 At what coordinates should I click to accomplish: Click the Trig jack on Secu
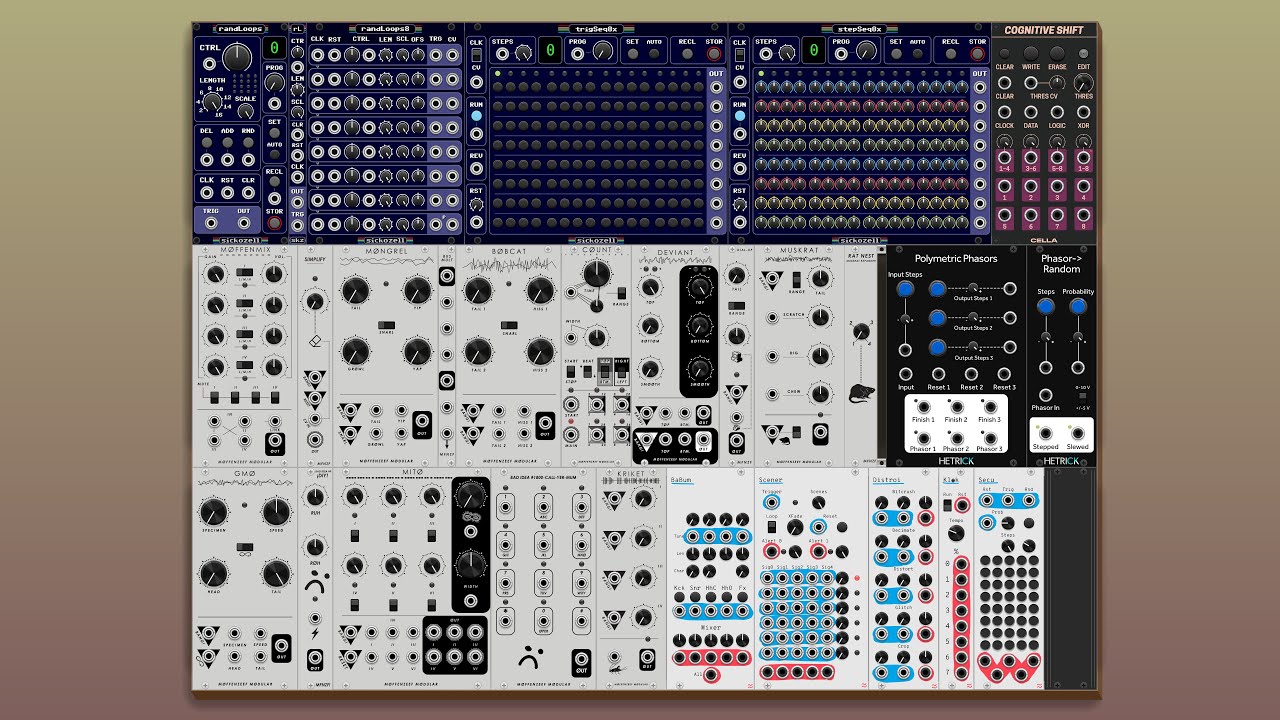[x=1009, y=501]
